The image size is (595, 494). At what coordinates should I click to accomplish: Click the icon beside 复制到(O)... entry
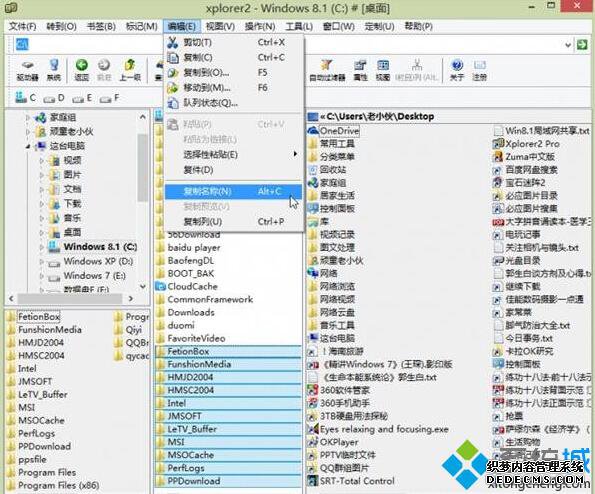point(173,72)
